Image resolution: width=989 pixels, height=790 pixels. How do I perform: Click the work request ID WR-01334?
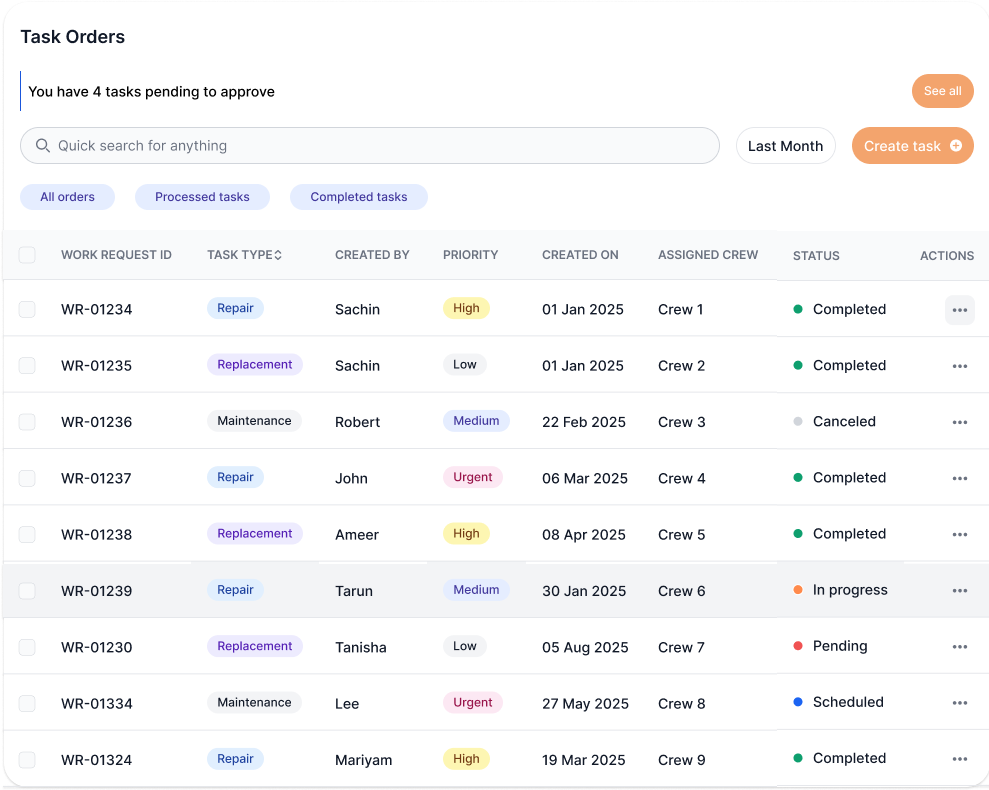[97, 704]
